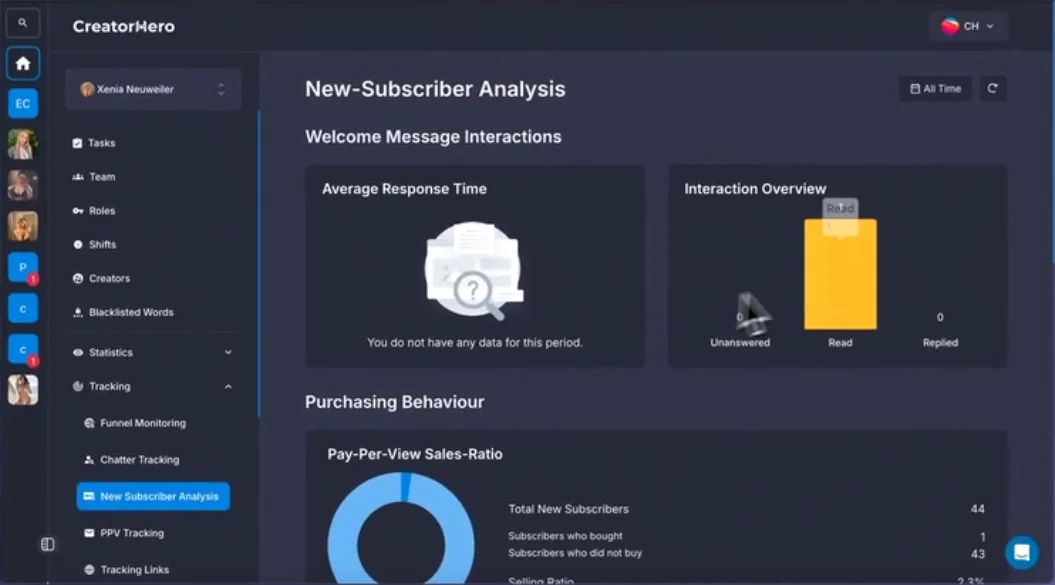This screenshot has width=1055, height=585.
Task: Select New Subscriber Analysis item
Action: point(153,496)
